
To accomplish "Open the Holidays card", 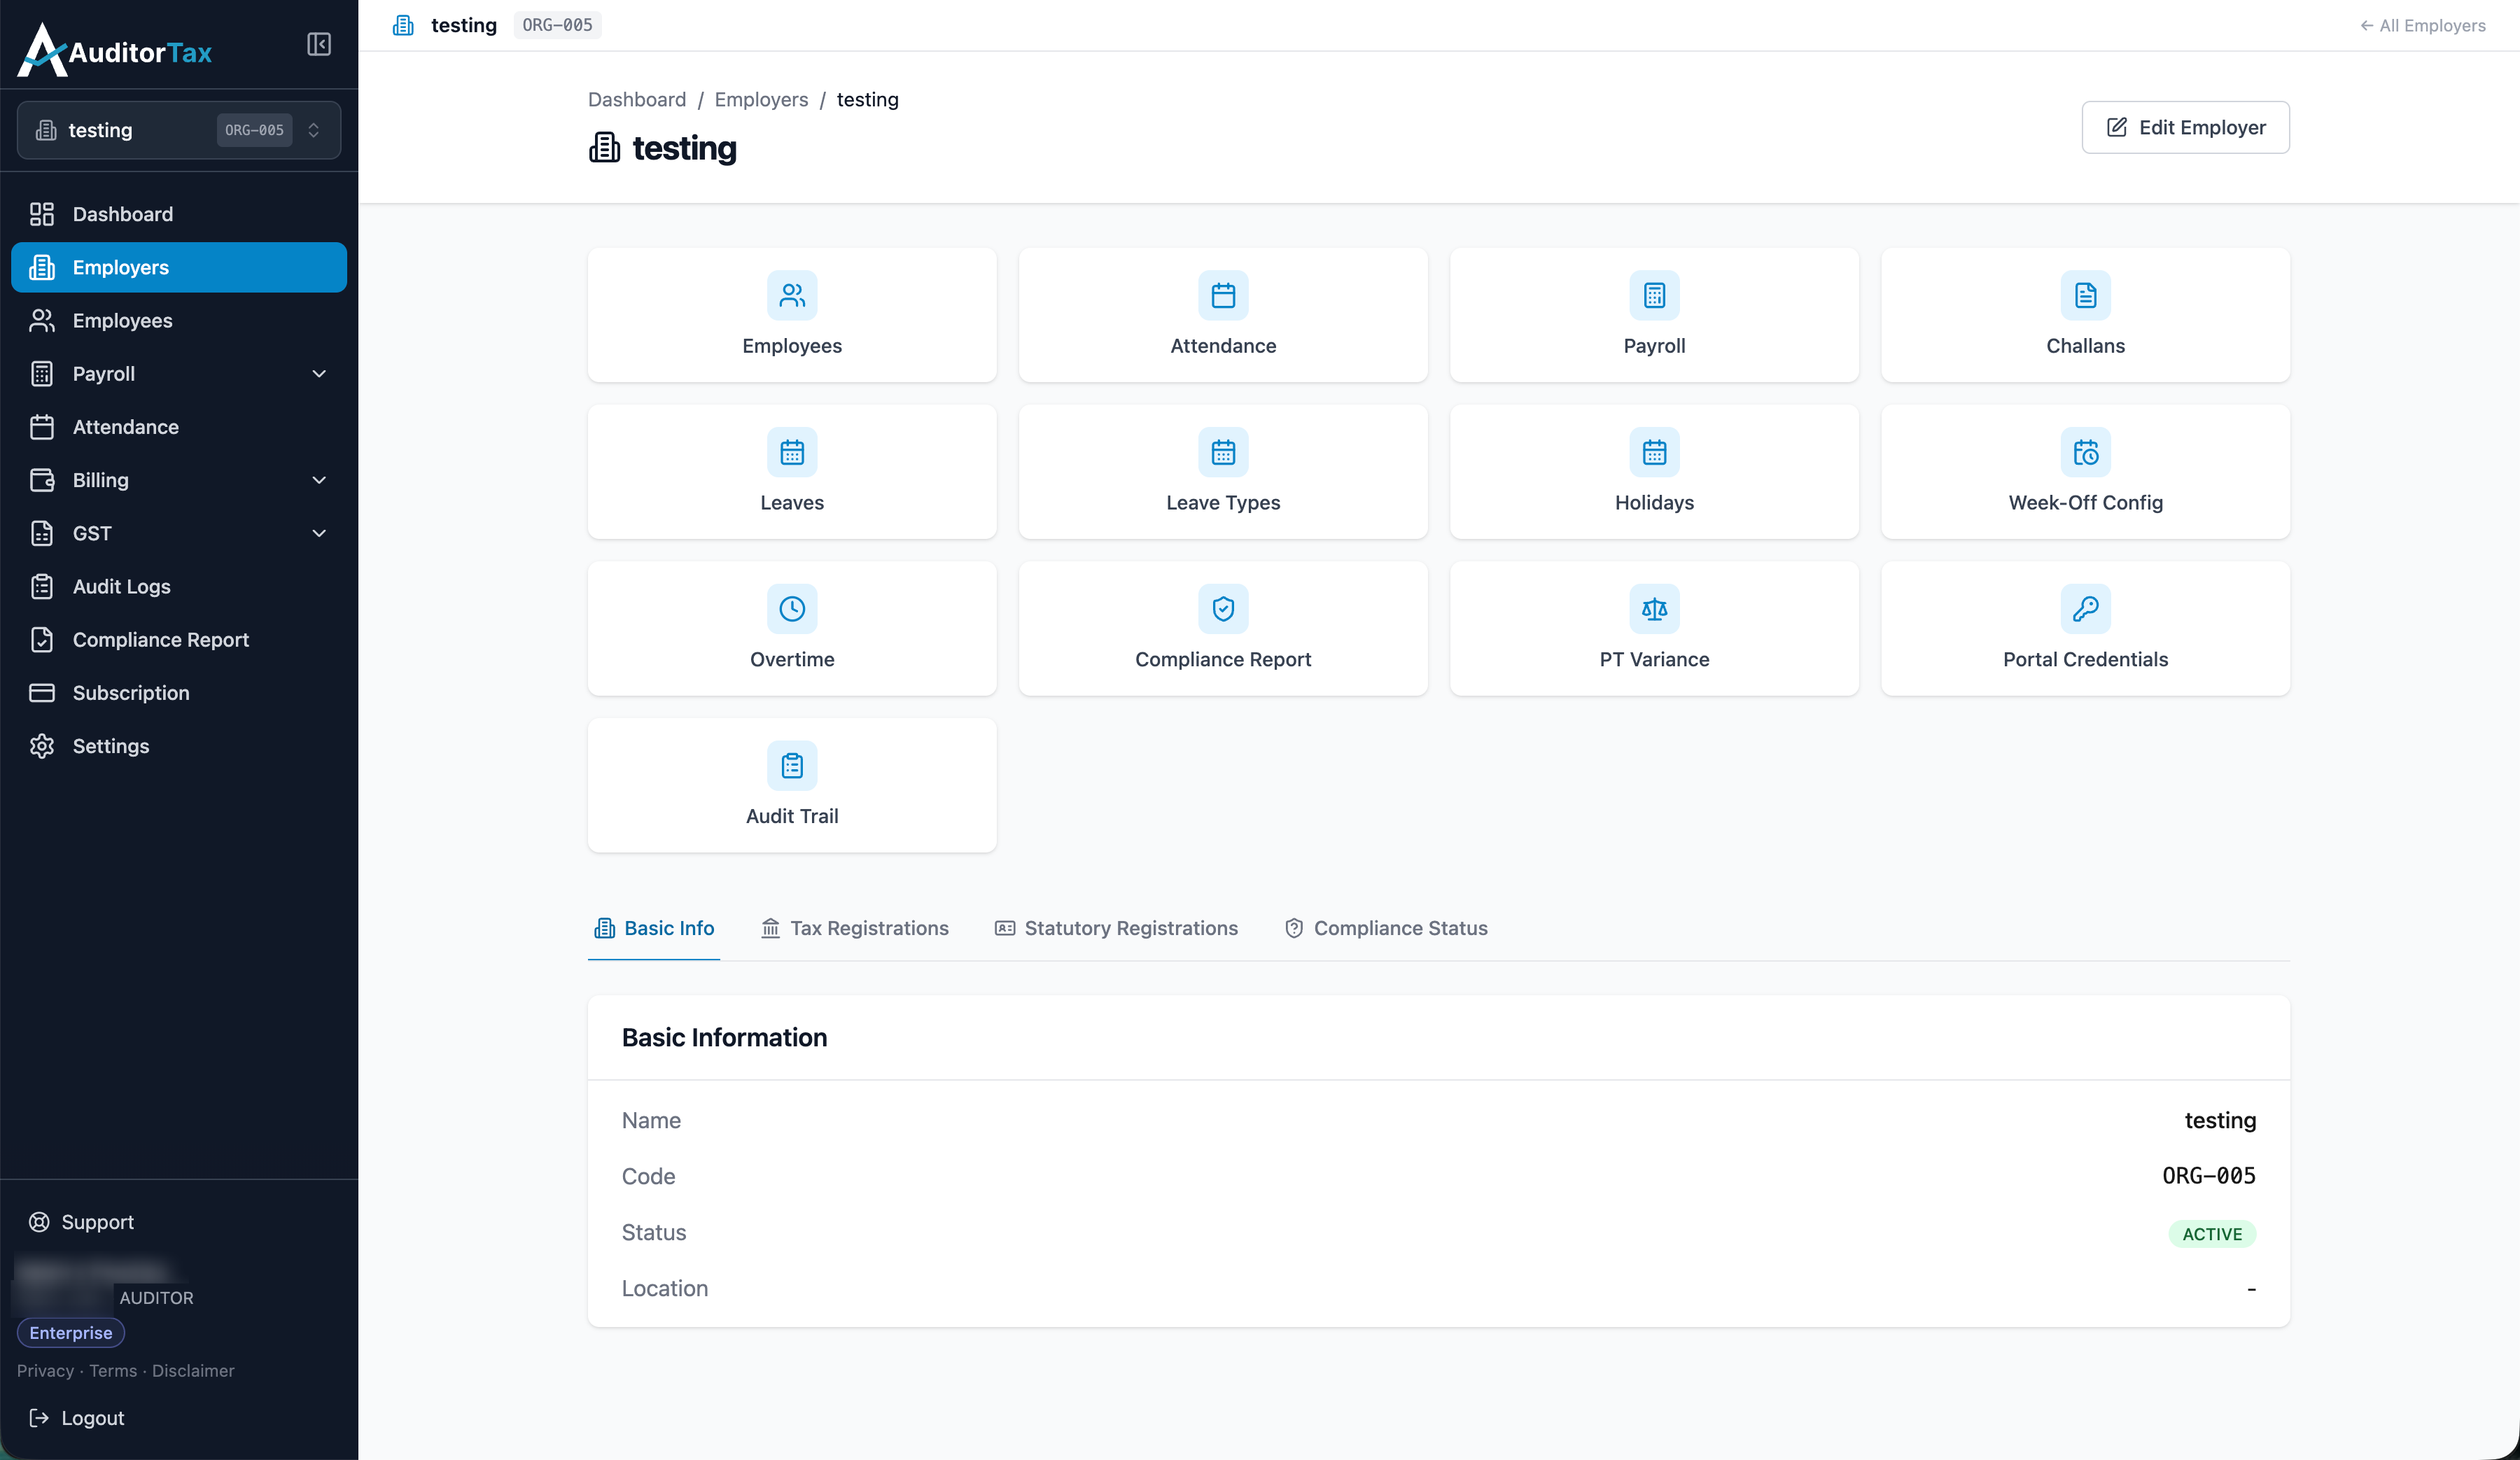I will click(1654, 472).
